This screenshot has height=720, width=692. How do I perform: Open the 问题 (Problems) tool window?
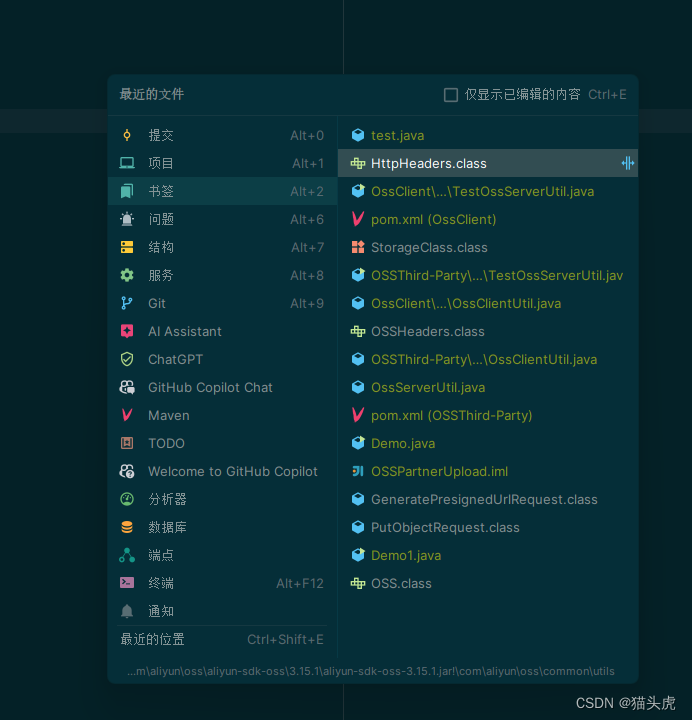(x=222, y=219)
